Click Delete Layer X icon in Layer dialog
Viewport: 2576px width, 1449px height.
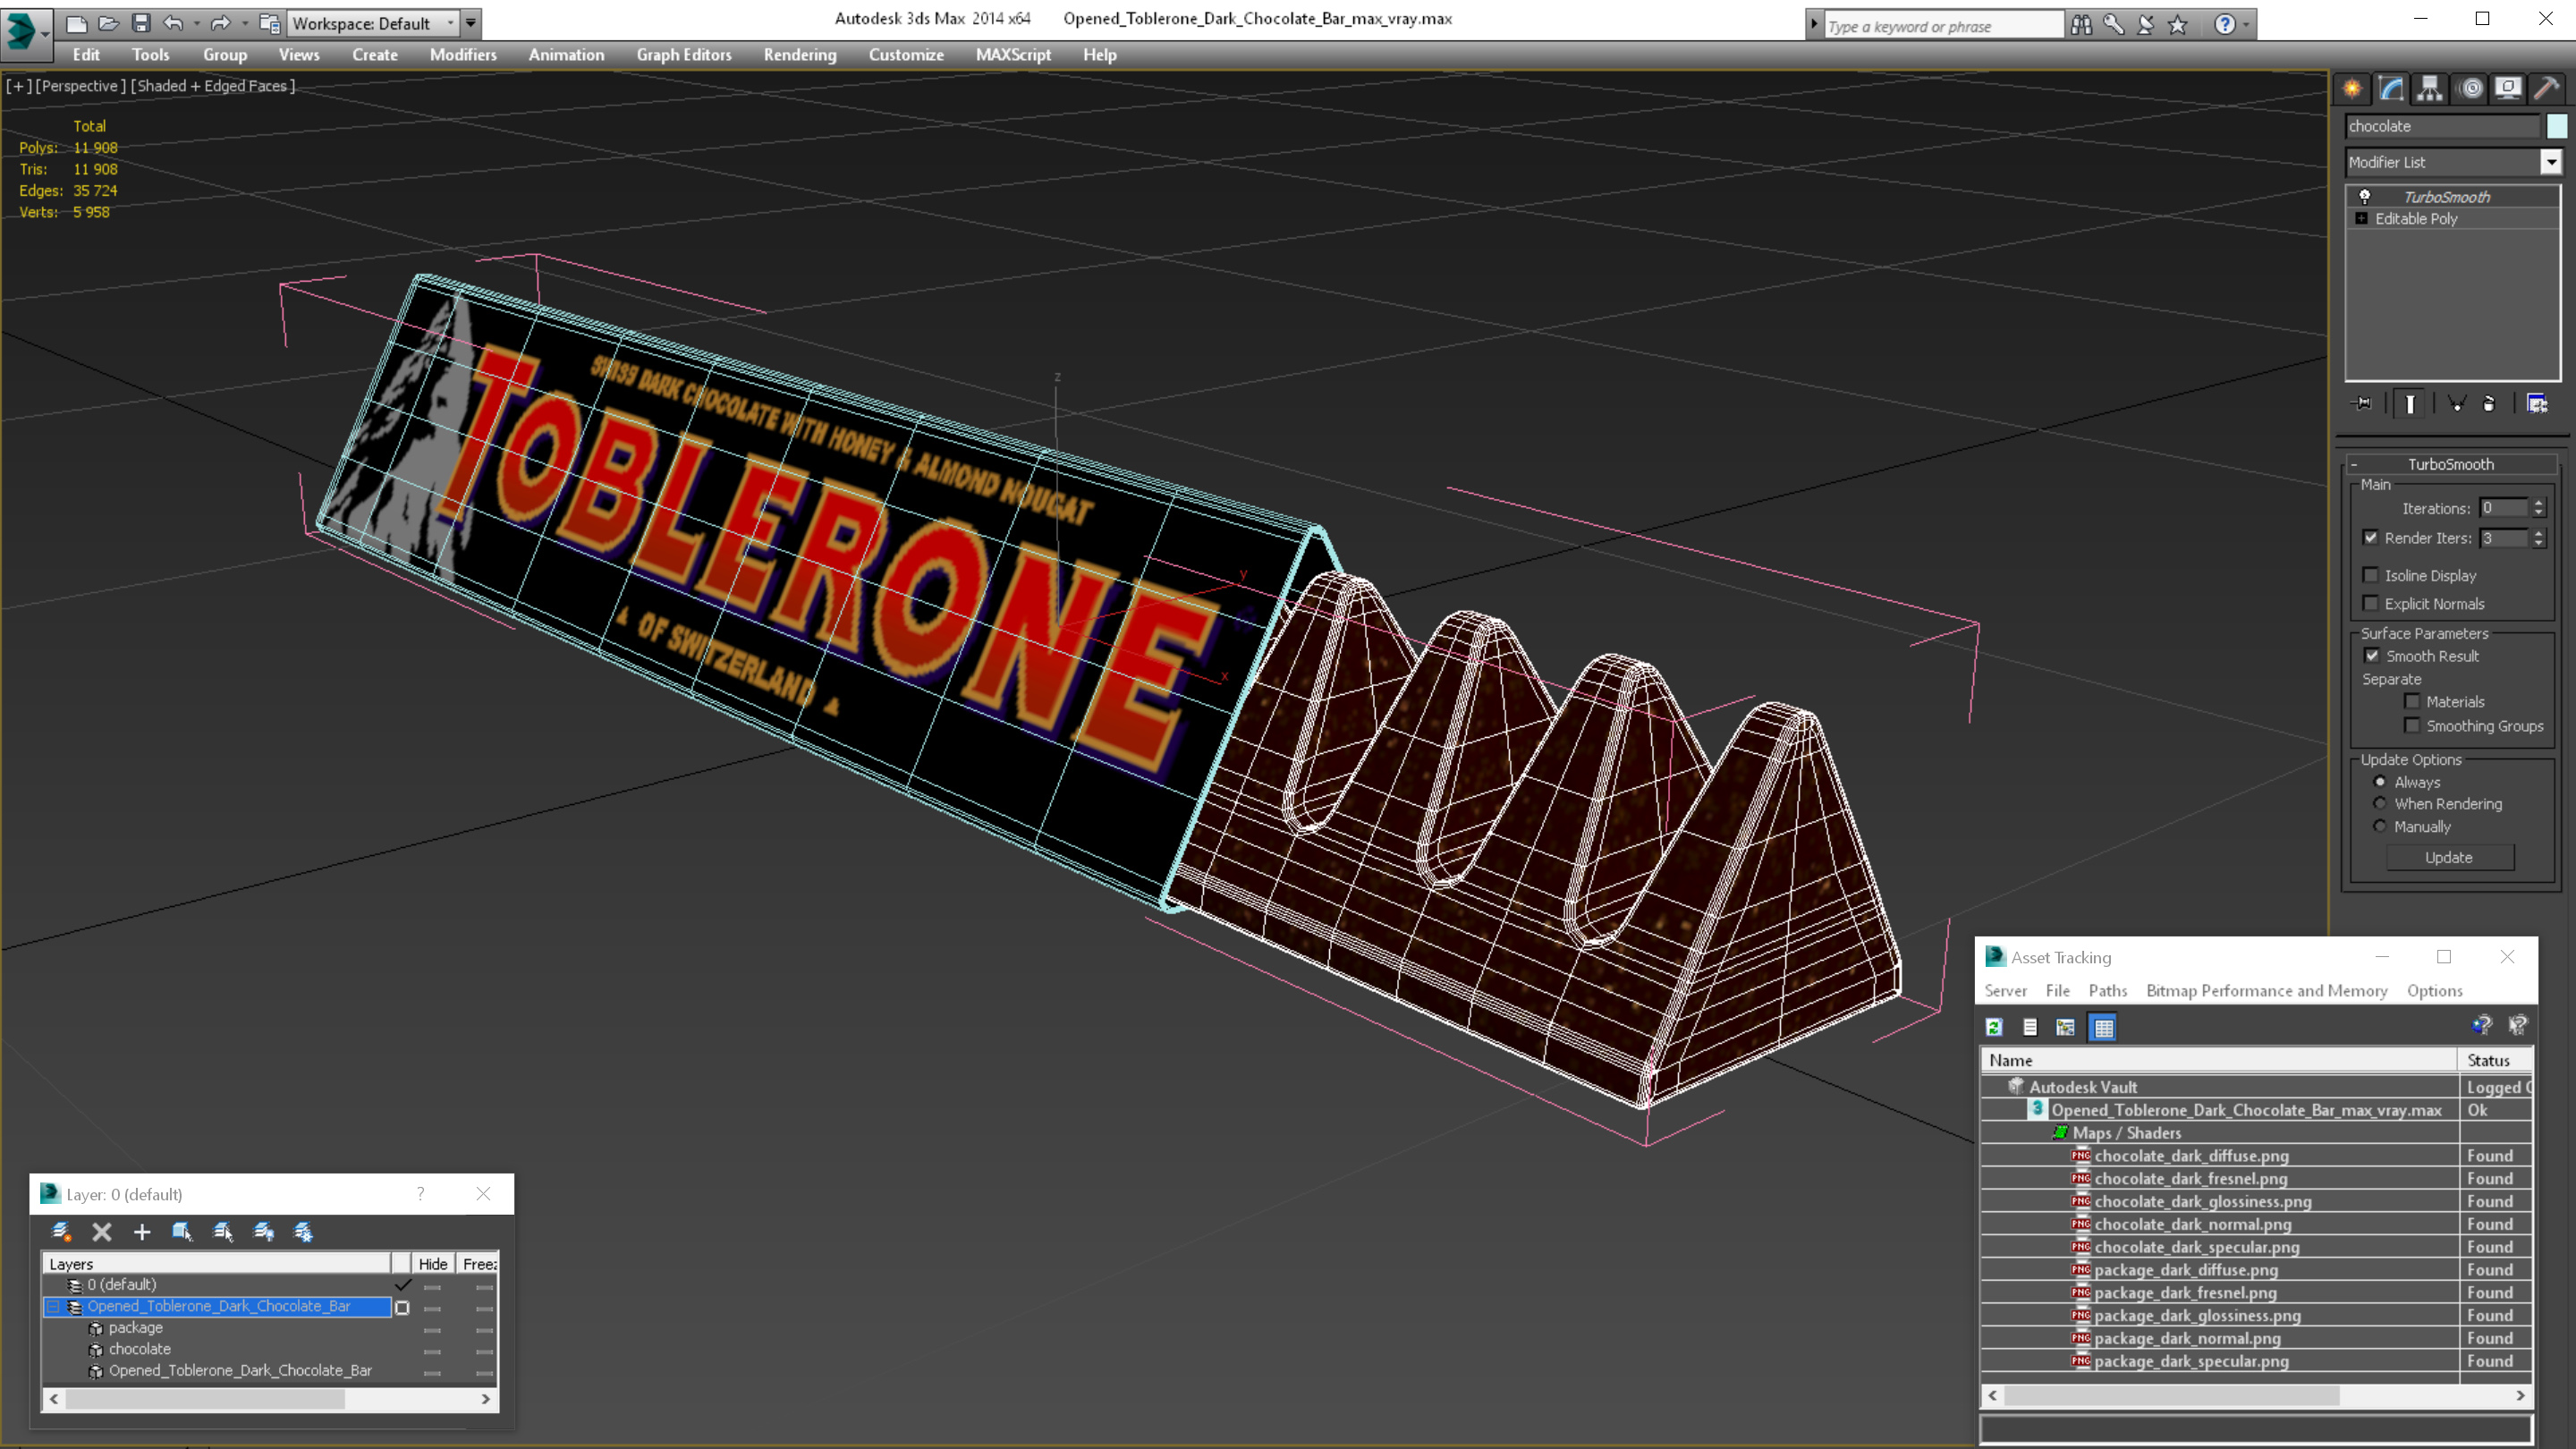click(102, 1232)
